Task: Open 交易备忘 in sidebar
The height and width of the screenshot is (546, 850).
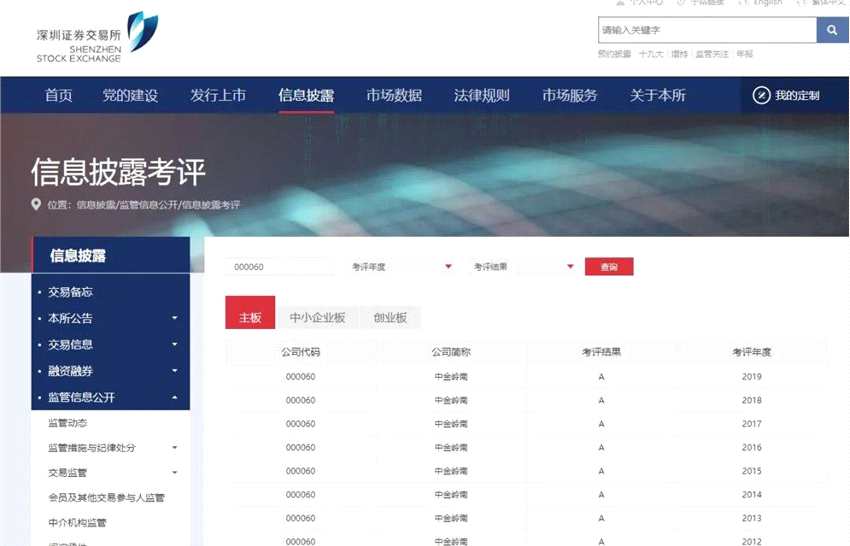Action: (x=70, y=292)
